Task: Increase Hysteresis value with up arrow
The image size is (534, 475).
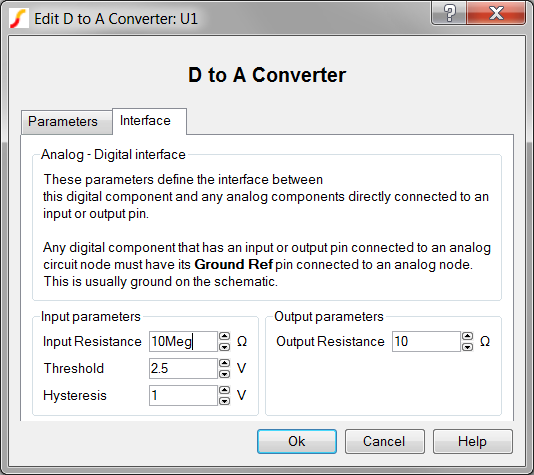Action: point(224,390)
